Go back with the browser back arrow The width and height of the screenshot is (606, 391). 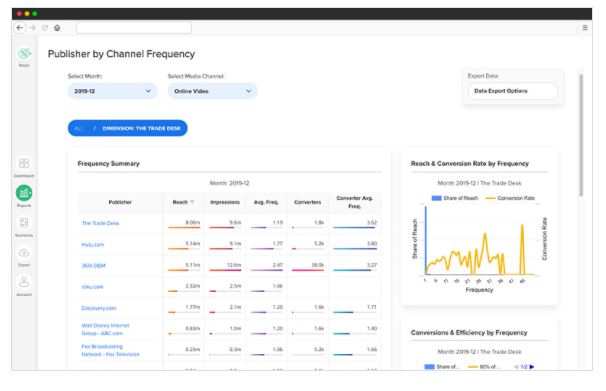(20, 28)
